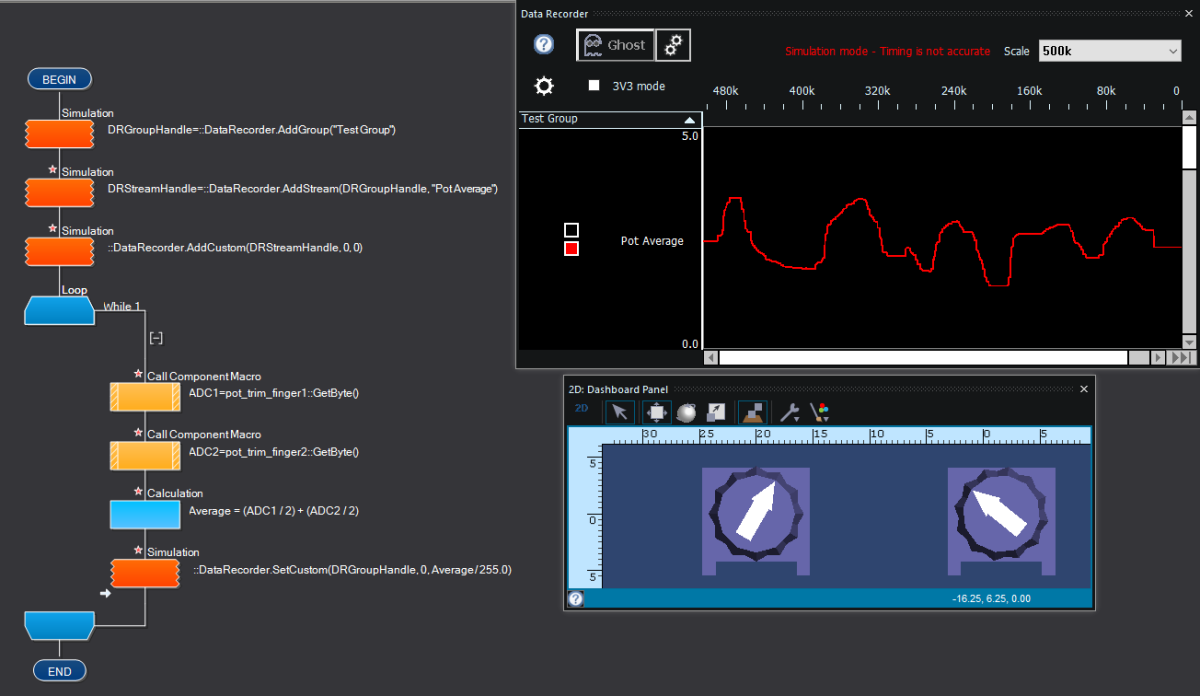Toggle Ghost mode in Data Recorder

pyautogui.click(x=615, y=44)
